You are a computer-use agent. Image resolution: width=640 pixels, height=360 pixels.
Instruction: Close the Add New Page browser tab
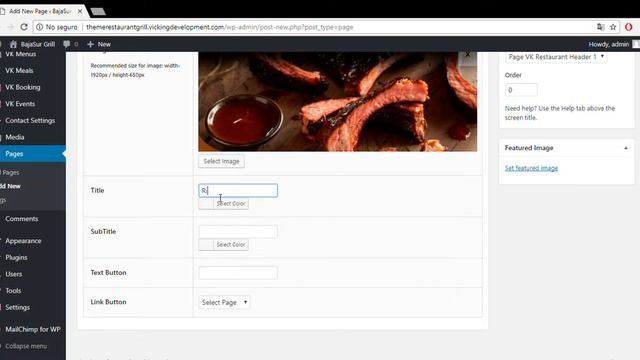[x=80, y=11]
